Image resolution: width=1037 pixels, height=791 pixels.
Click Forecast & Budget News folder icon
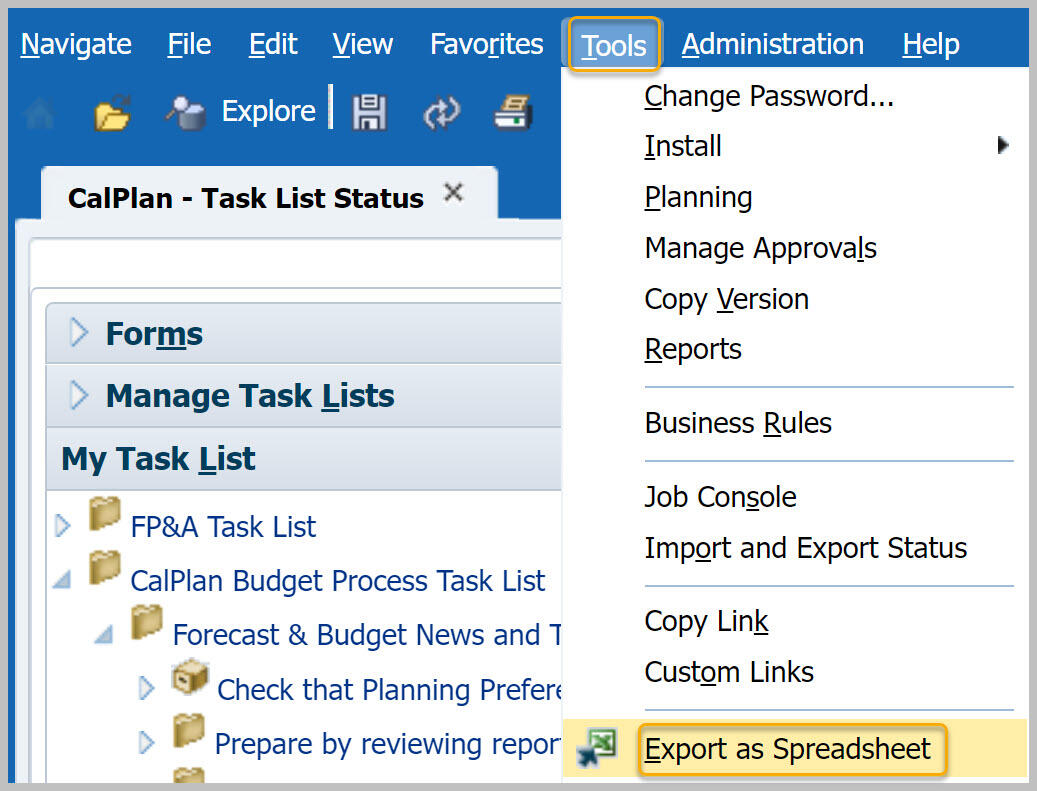click(147, 622)
